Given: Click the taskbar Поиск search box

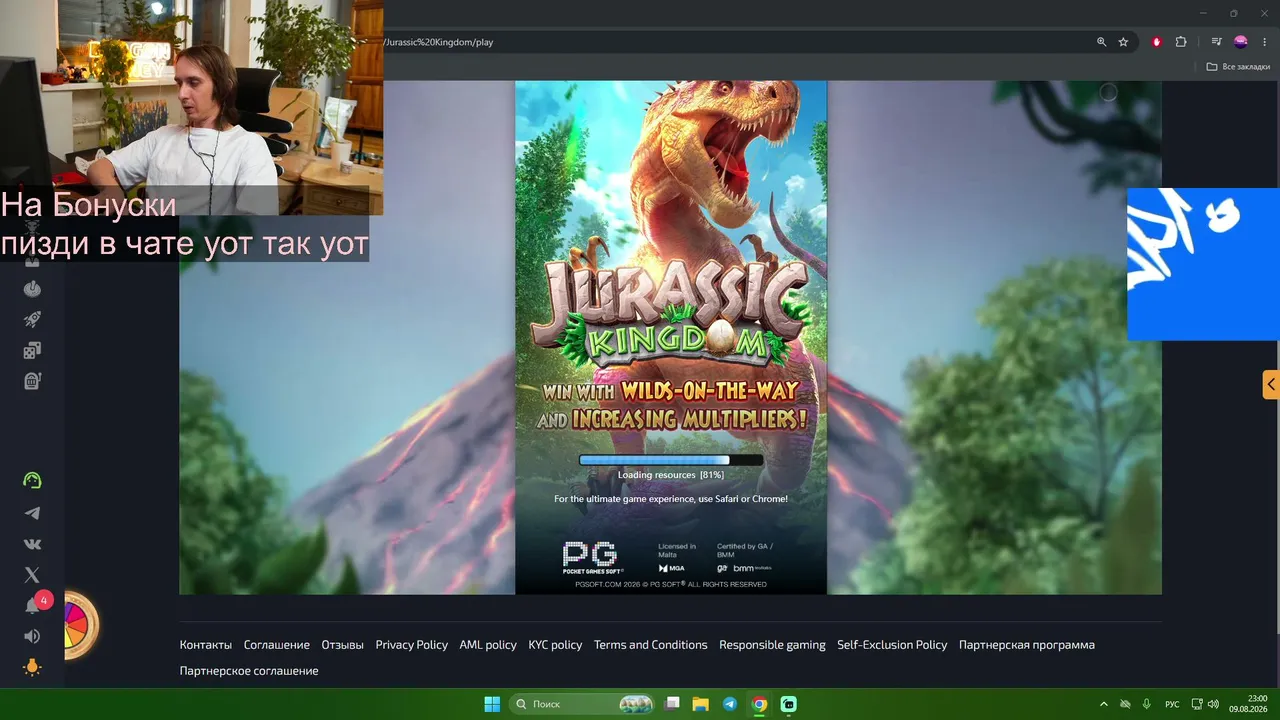Looking at the screenshot, I should 582,704.
